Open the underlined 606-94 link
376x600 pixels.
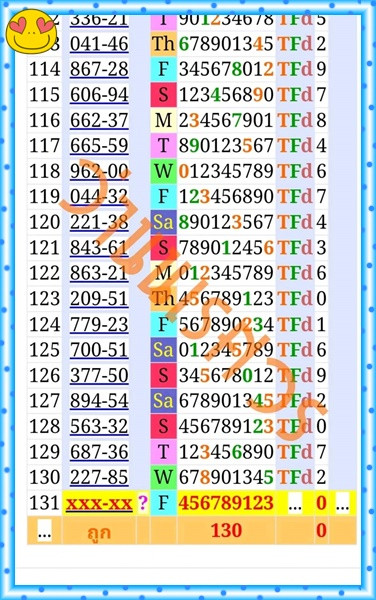[x=99, y=95]
